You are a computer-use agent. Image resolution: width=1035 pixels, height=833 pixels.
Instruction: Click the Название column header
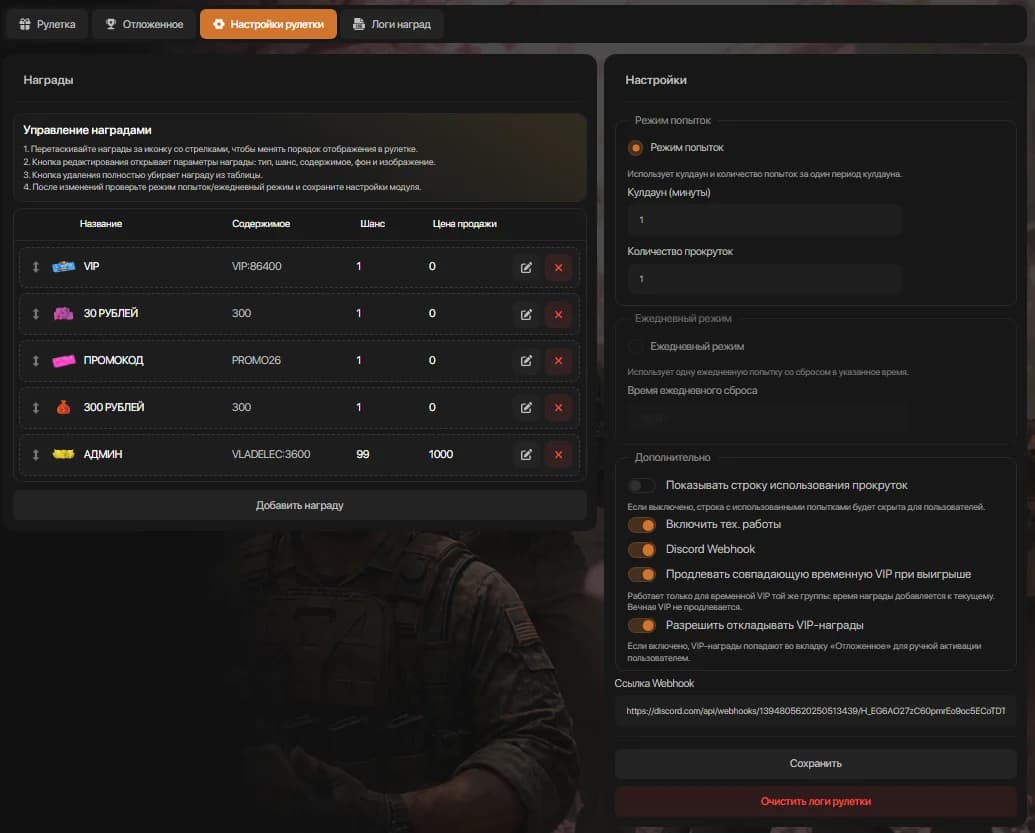101,224
